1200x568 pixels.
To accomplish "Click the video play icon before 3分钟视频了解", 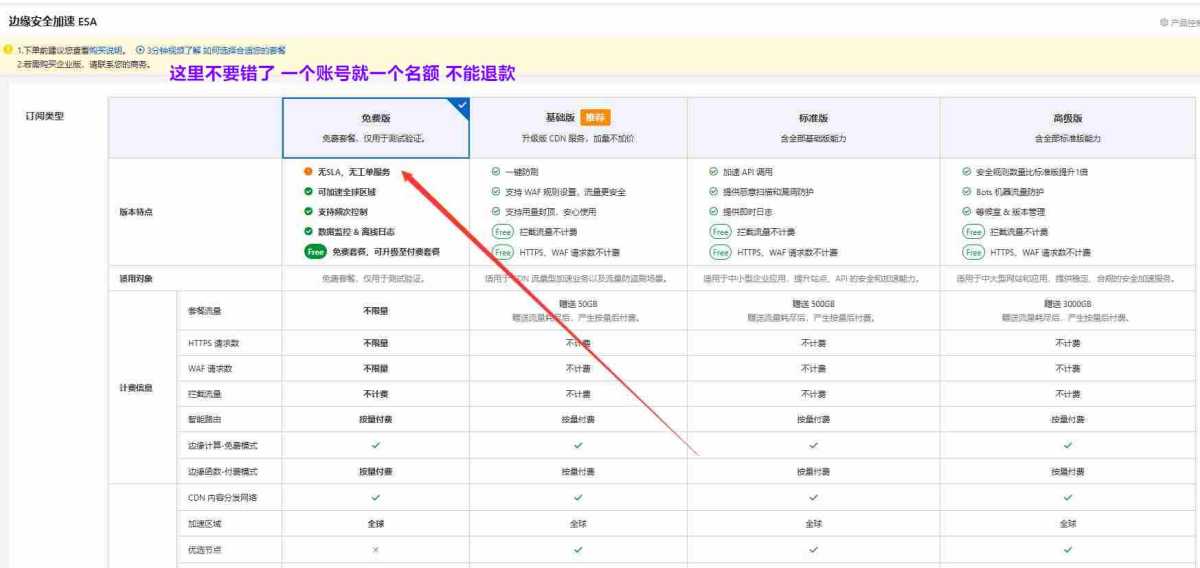I will pyautogui.click(x=140, y=50).
